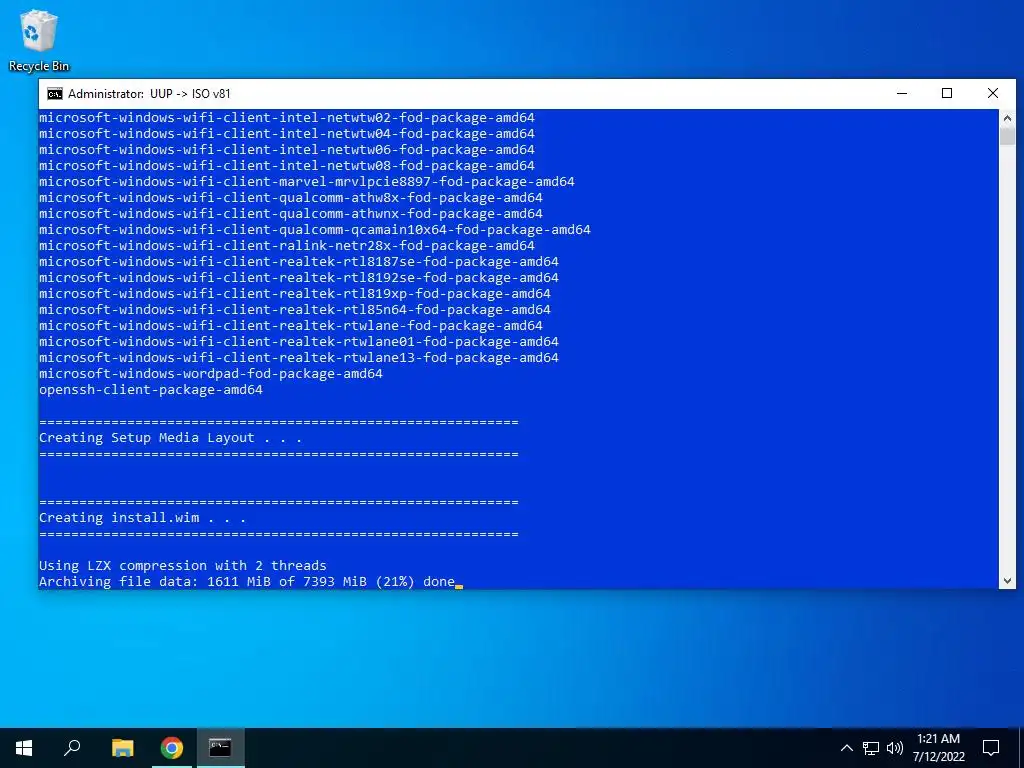Click the intel-netwtw08 package line
Viewport: 1024px width, 768px height.
coord(287,166)
